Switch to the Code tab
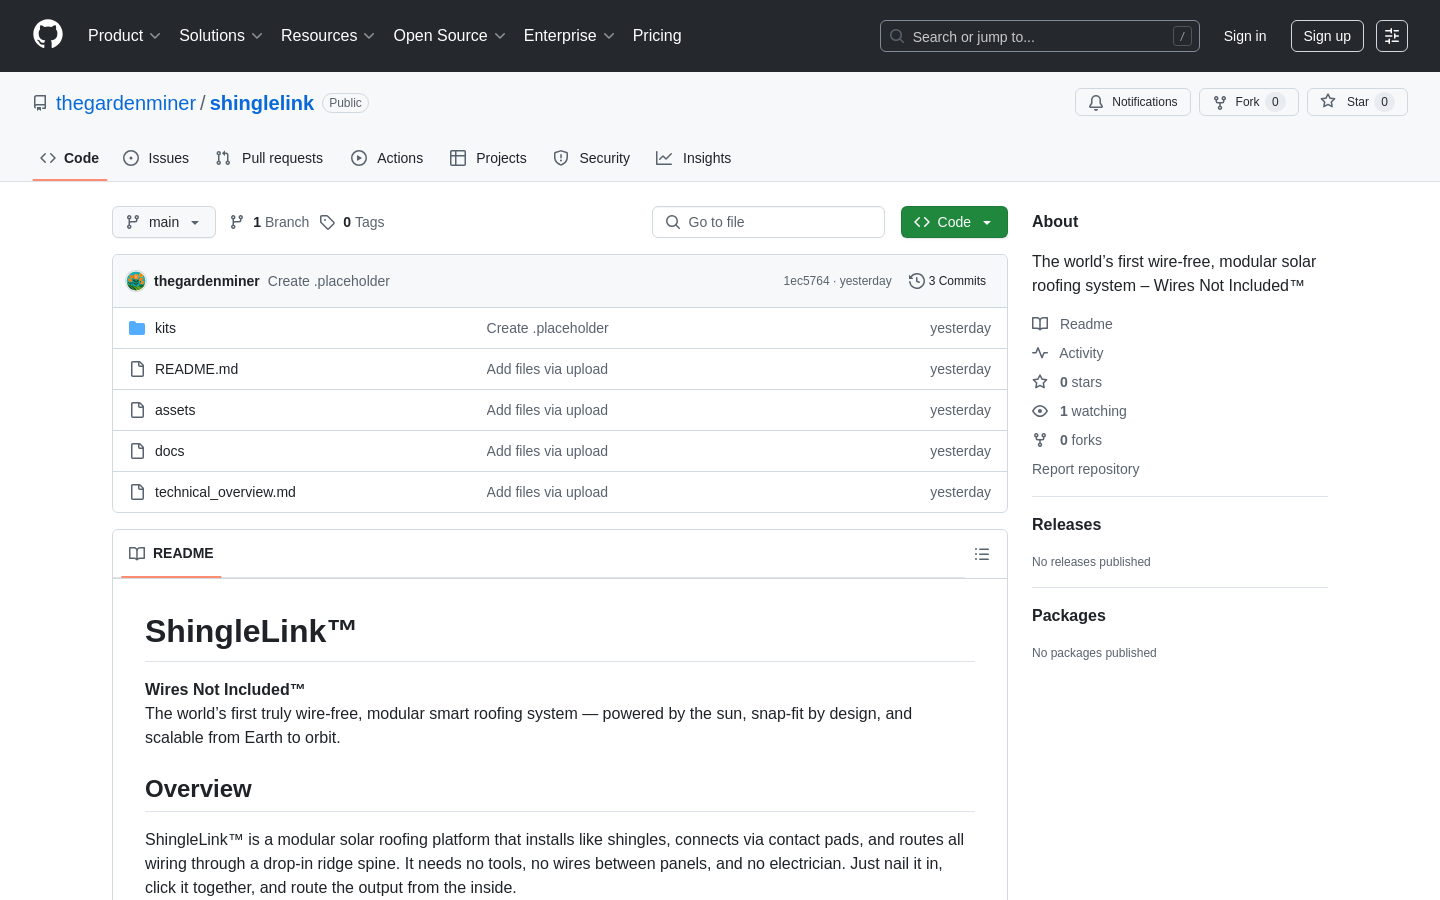The height and width of the screenshot is (900, 1440). tap(70, 158)
